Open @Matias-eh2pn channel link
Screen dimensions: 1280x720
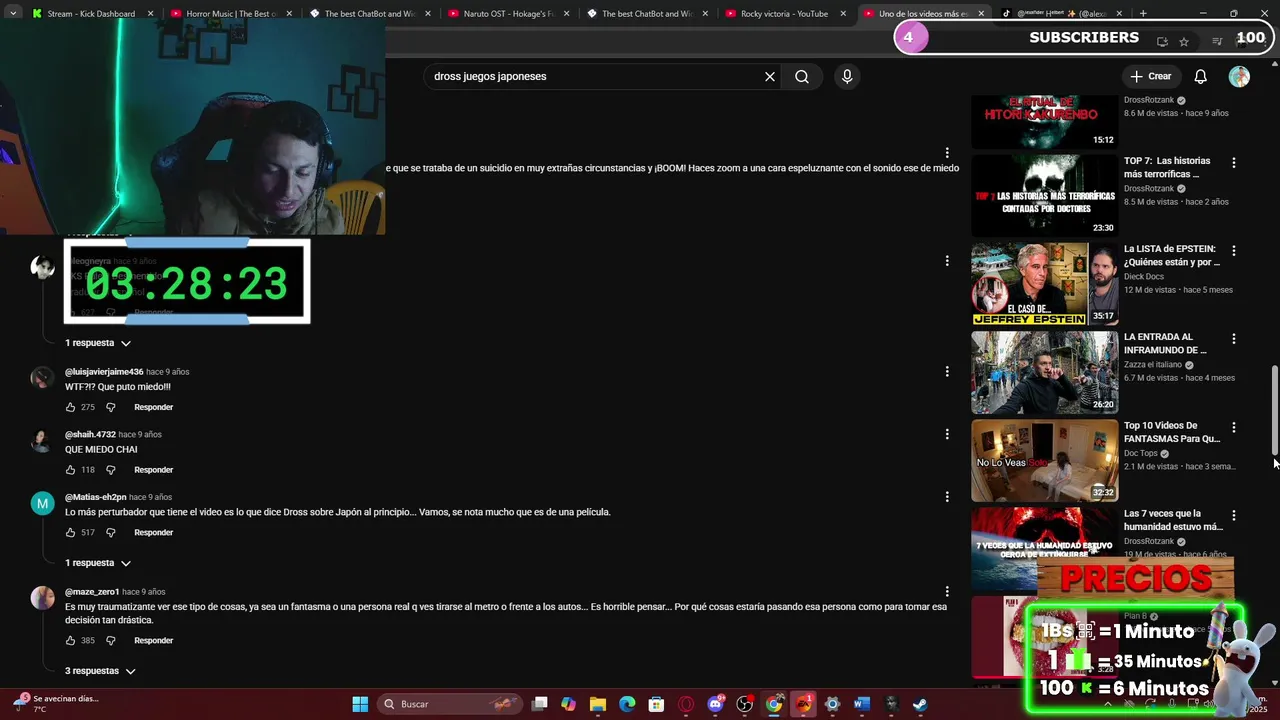coord(96,497)
